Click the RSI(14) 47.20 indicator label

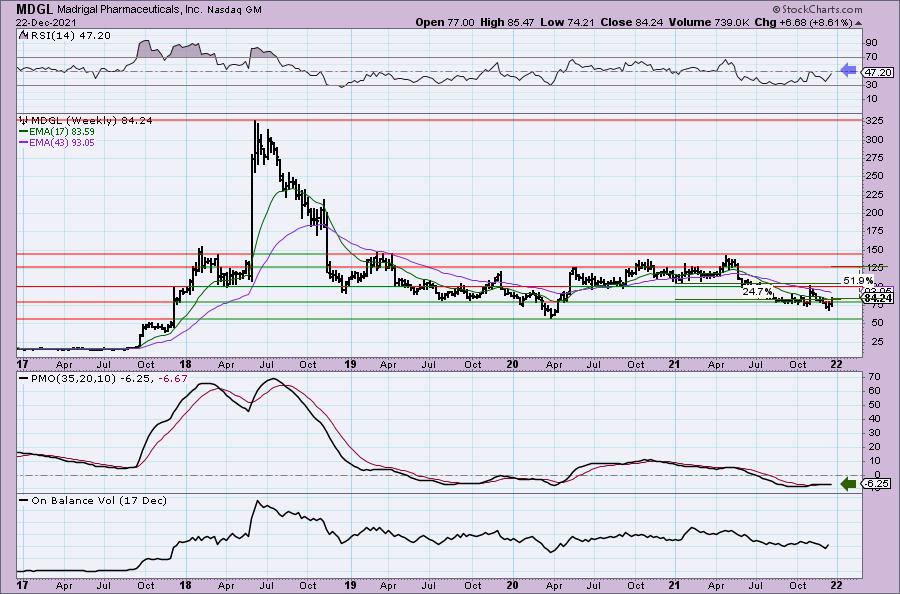(69, 36)
